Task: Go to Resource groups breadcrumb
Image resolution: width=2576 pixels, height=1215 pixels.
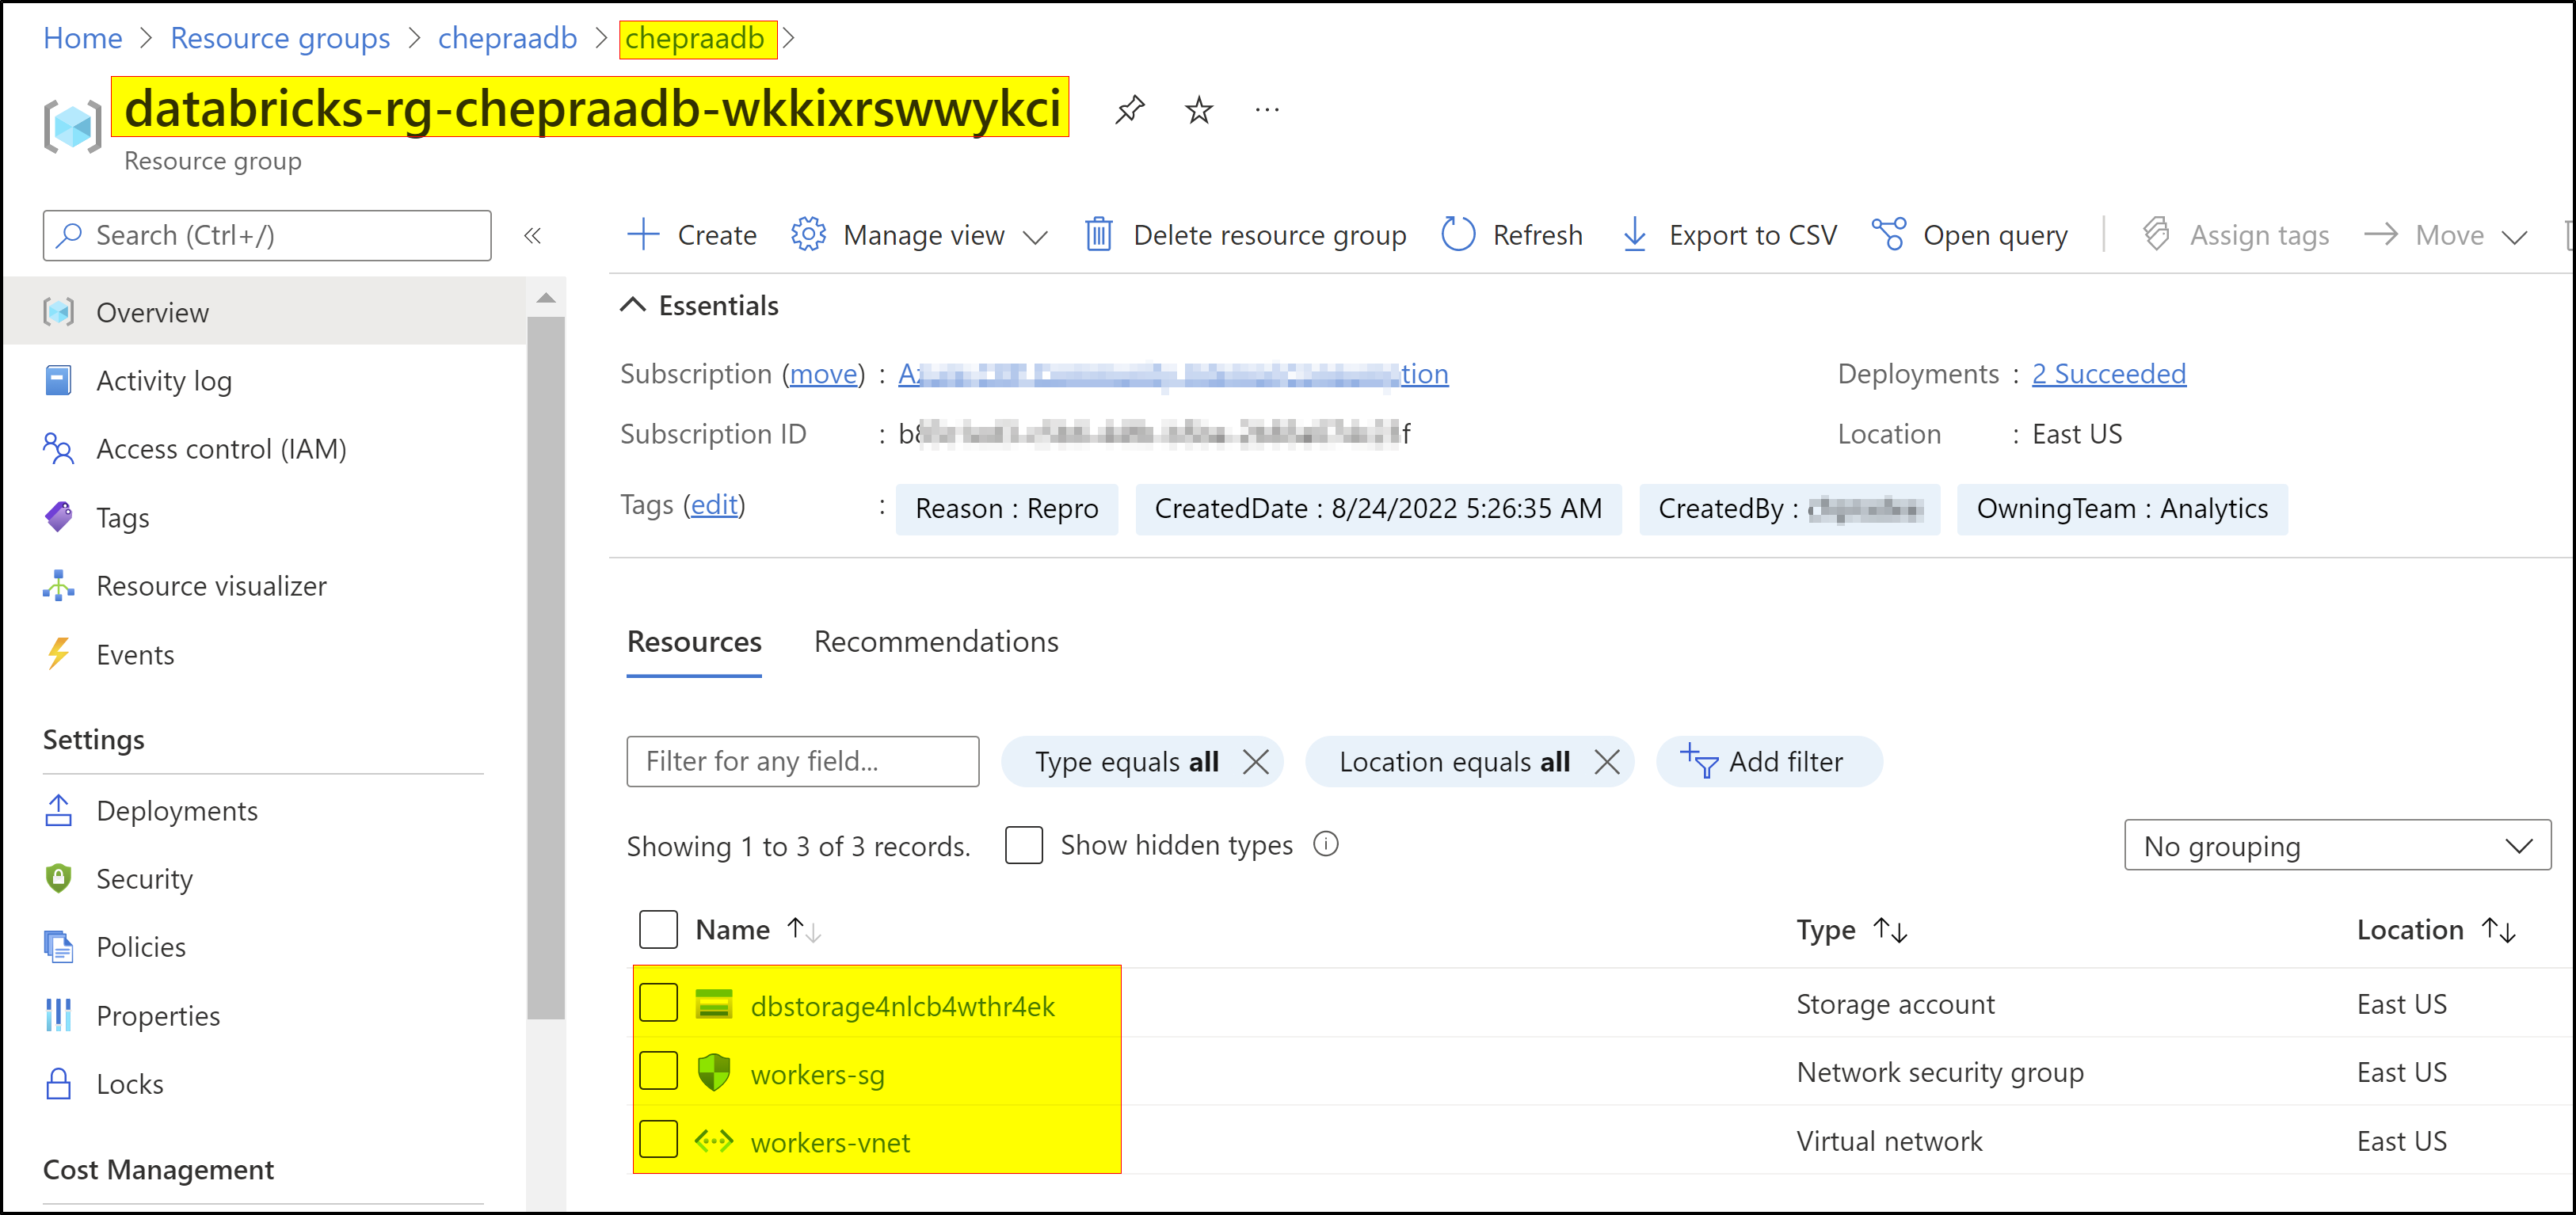Action: coord(280,38)
